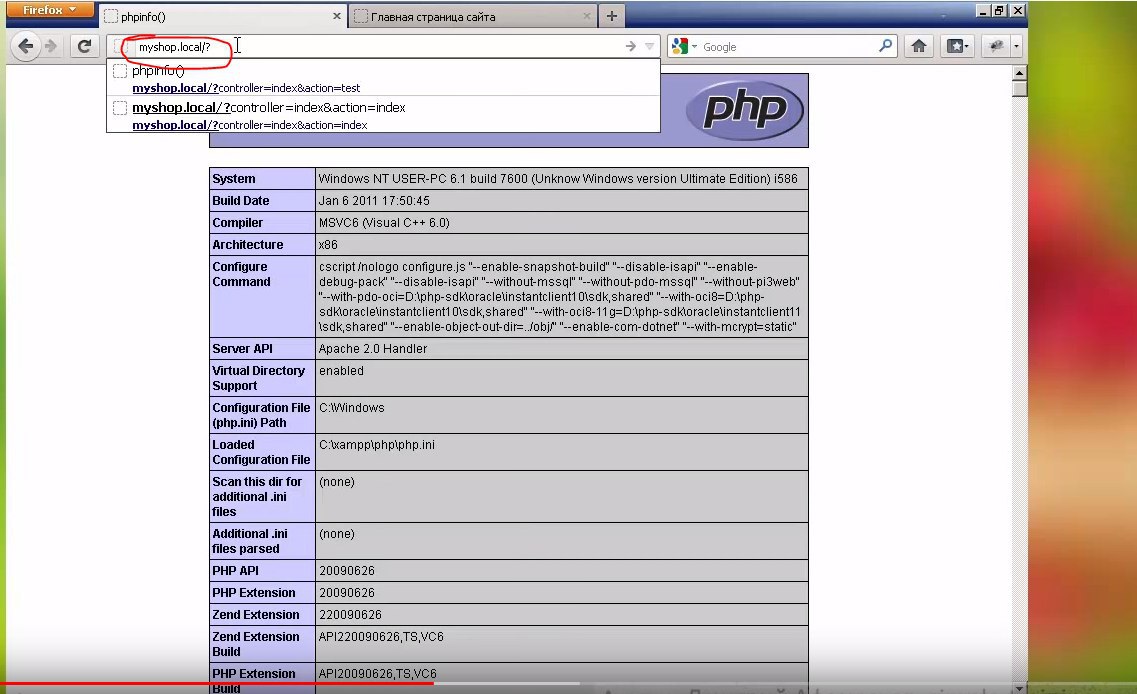Click the C:\Windows path value
This screenshot has width=1137, height=694.
click(x=352, y=408)
